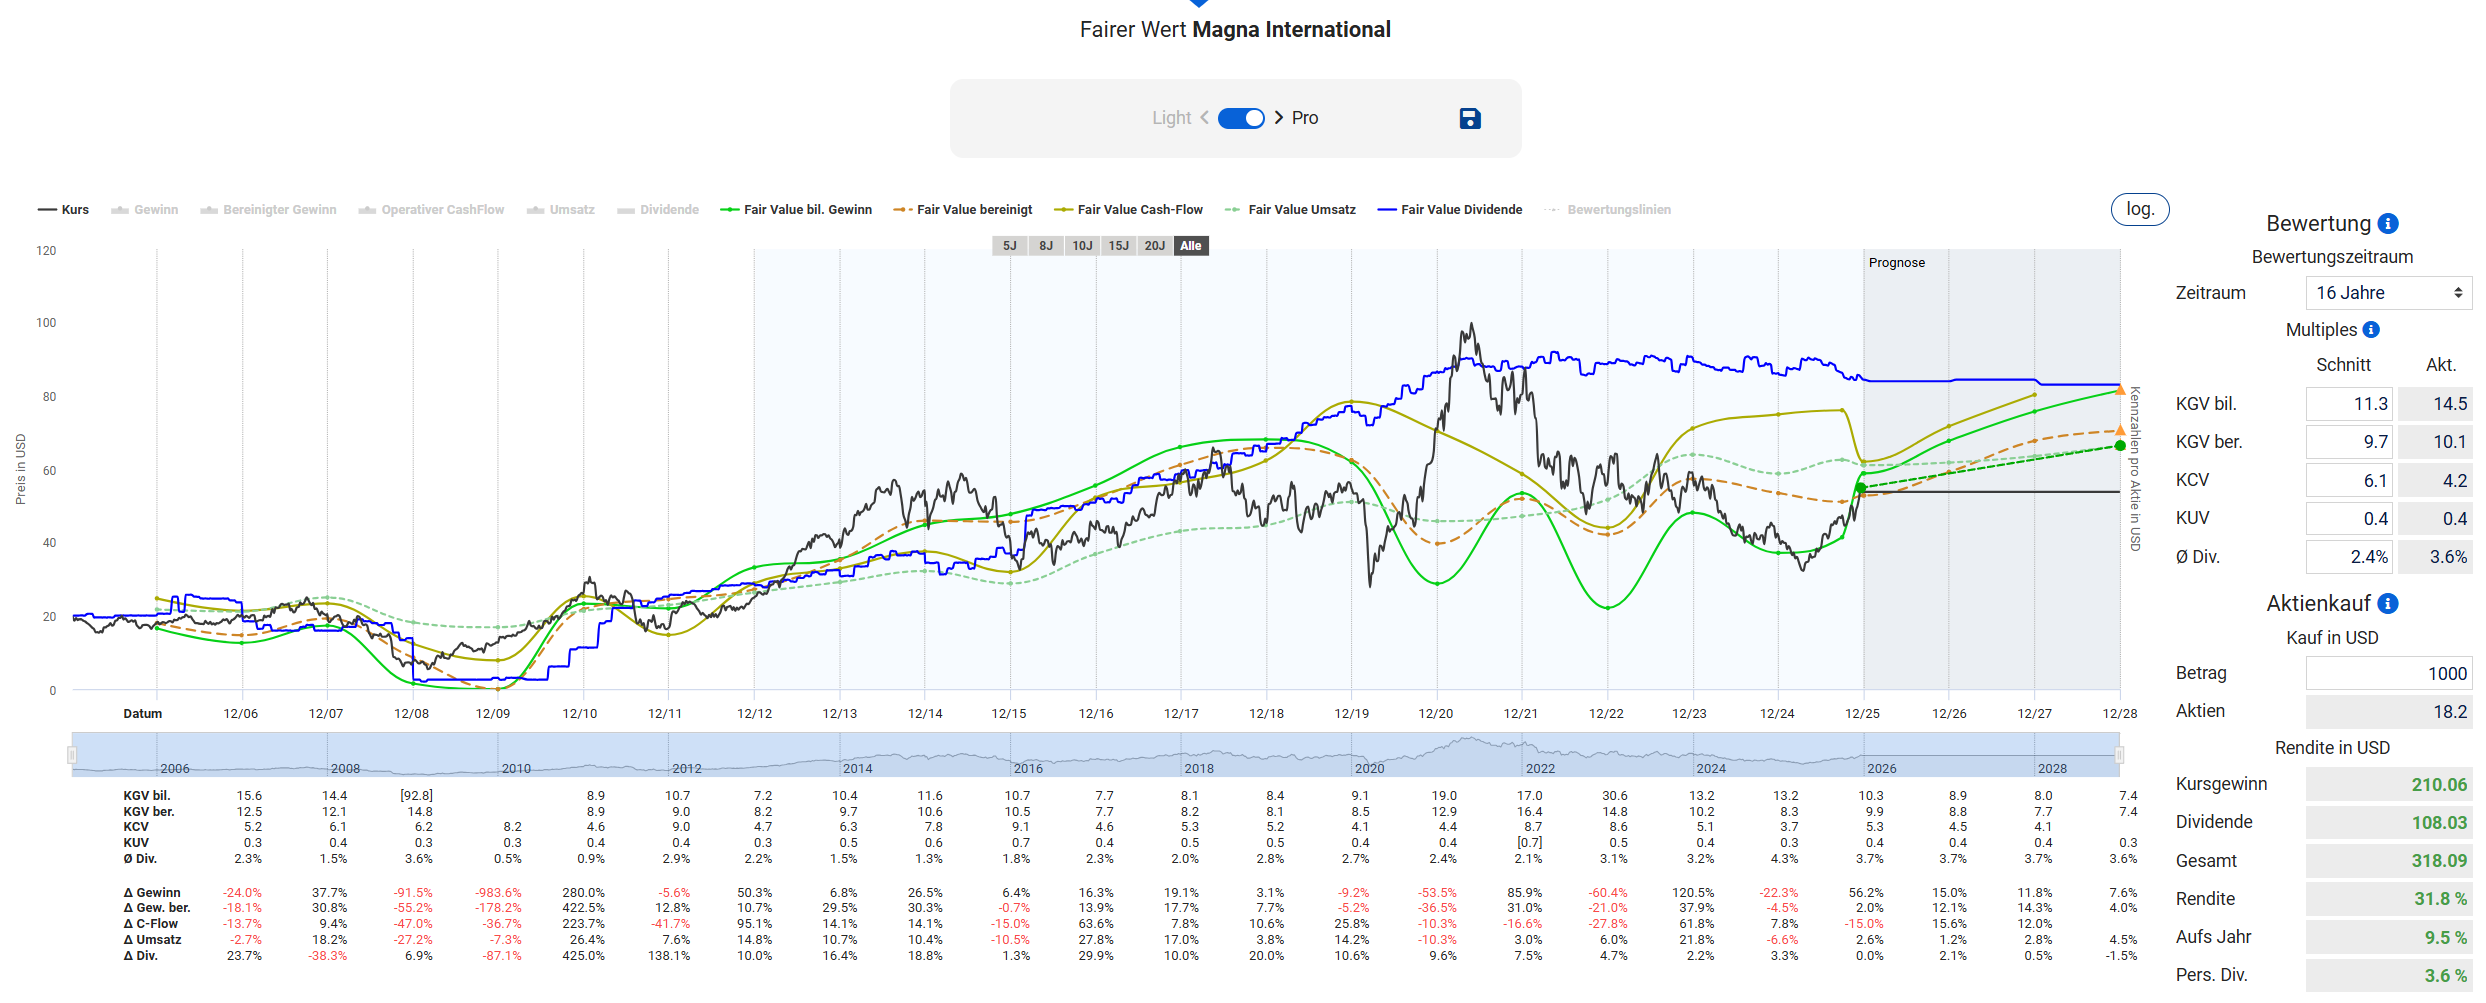Select the 5J time range tab
This screenshot has width=2486, height=1003.
1009,246
